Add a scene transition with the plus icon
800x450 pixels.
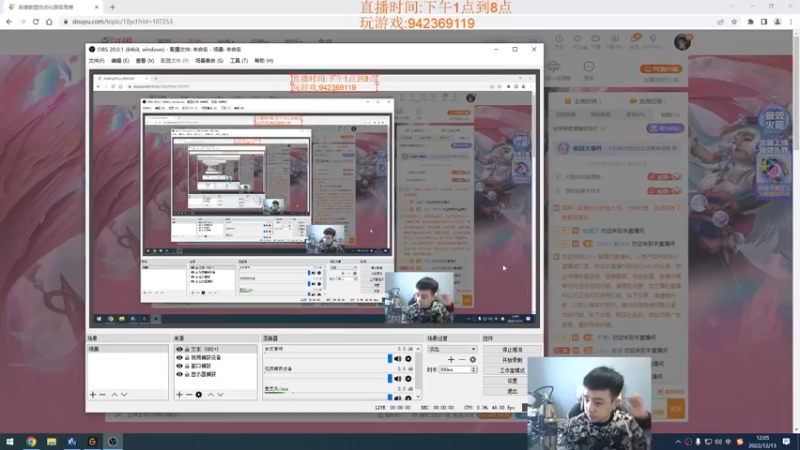[x=451, y=360]
